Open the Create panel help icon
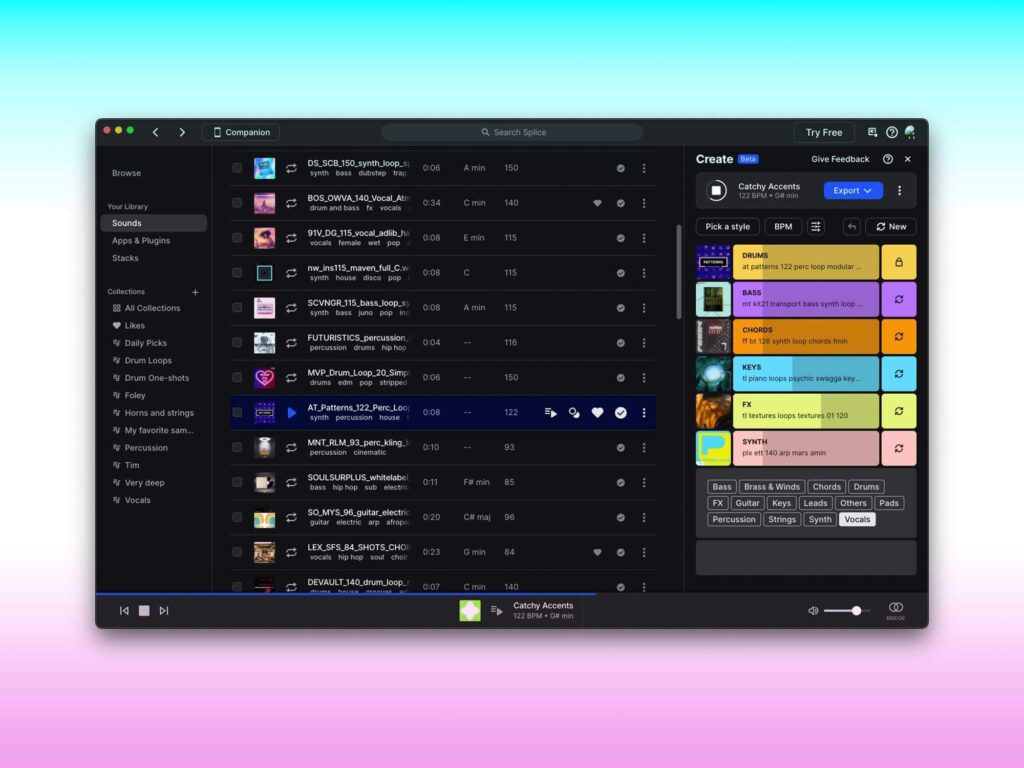Screen dimensions: 1024x768 tap(888, 159)
